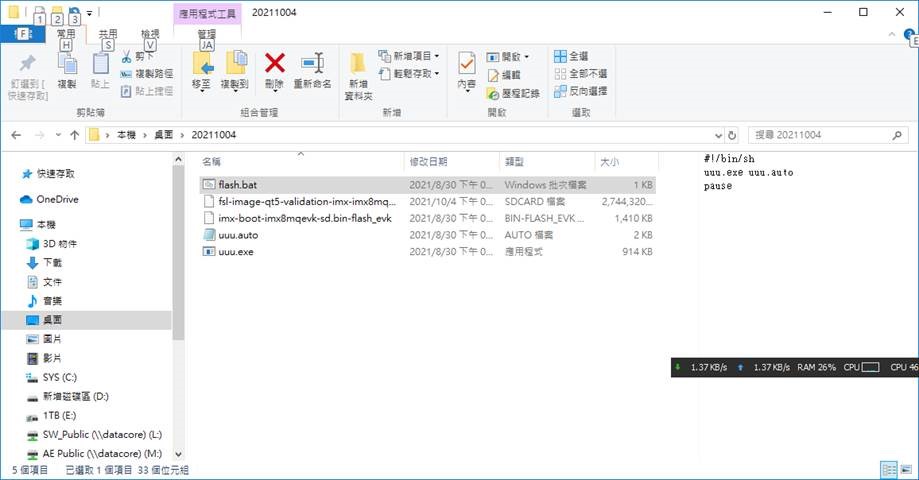Click the Properties checkmark icon

coord(466,64)
